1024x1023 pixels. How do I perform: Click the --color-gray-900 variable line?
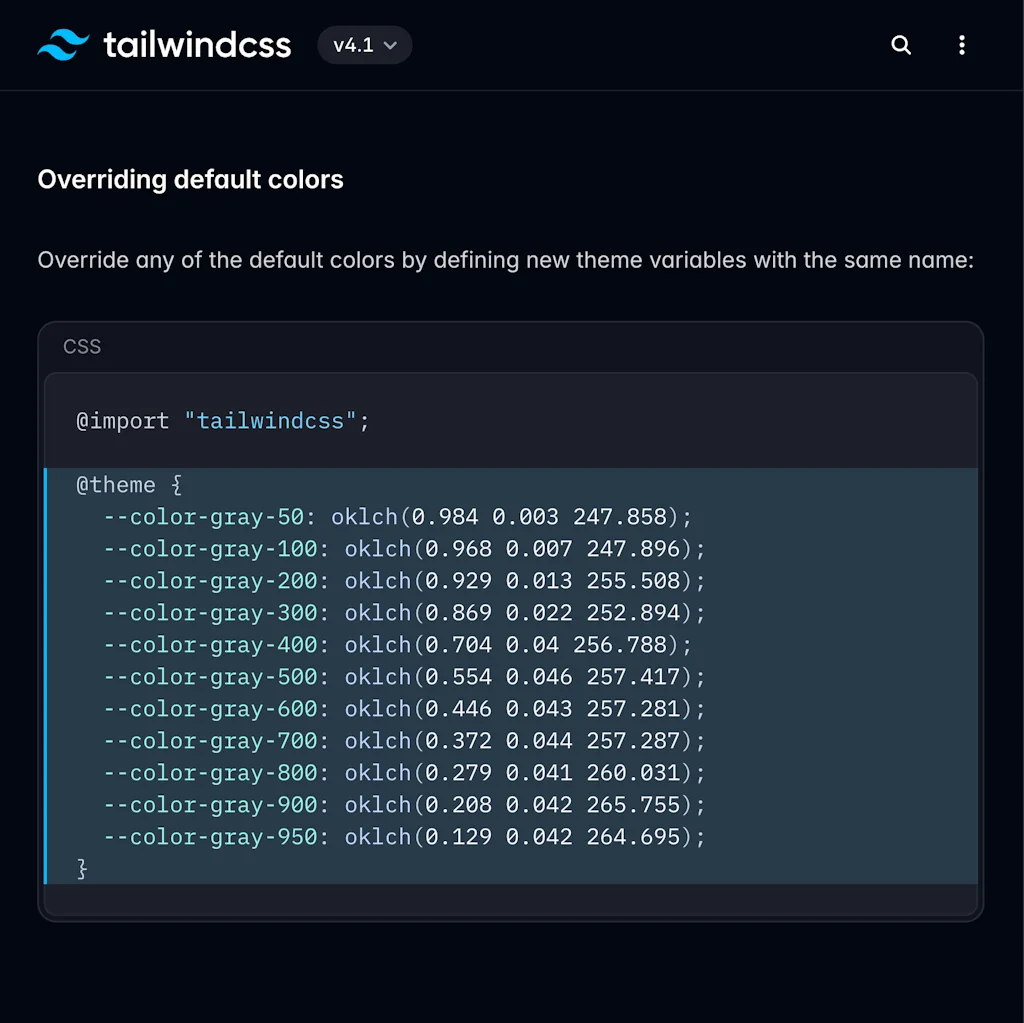click(404, 805)
